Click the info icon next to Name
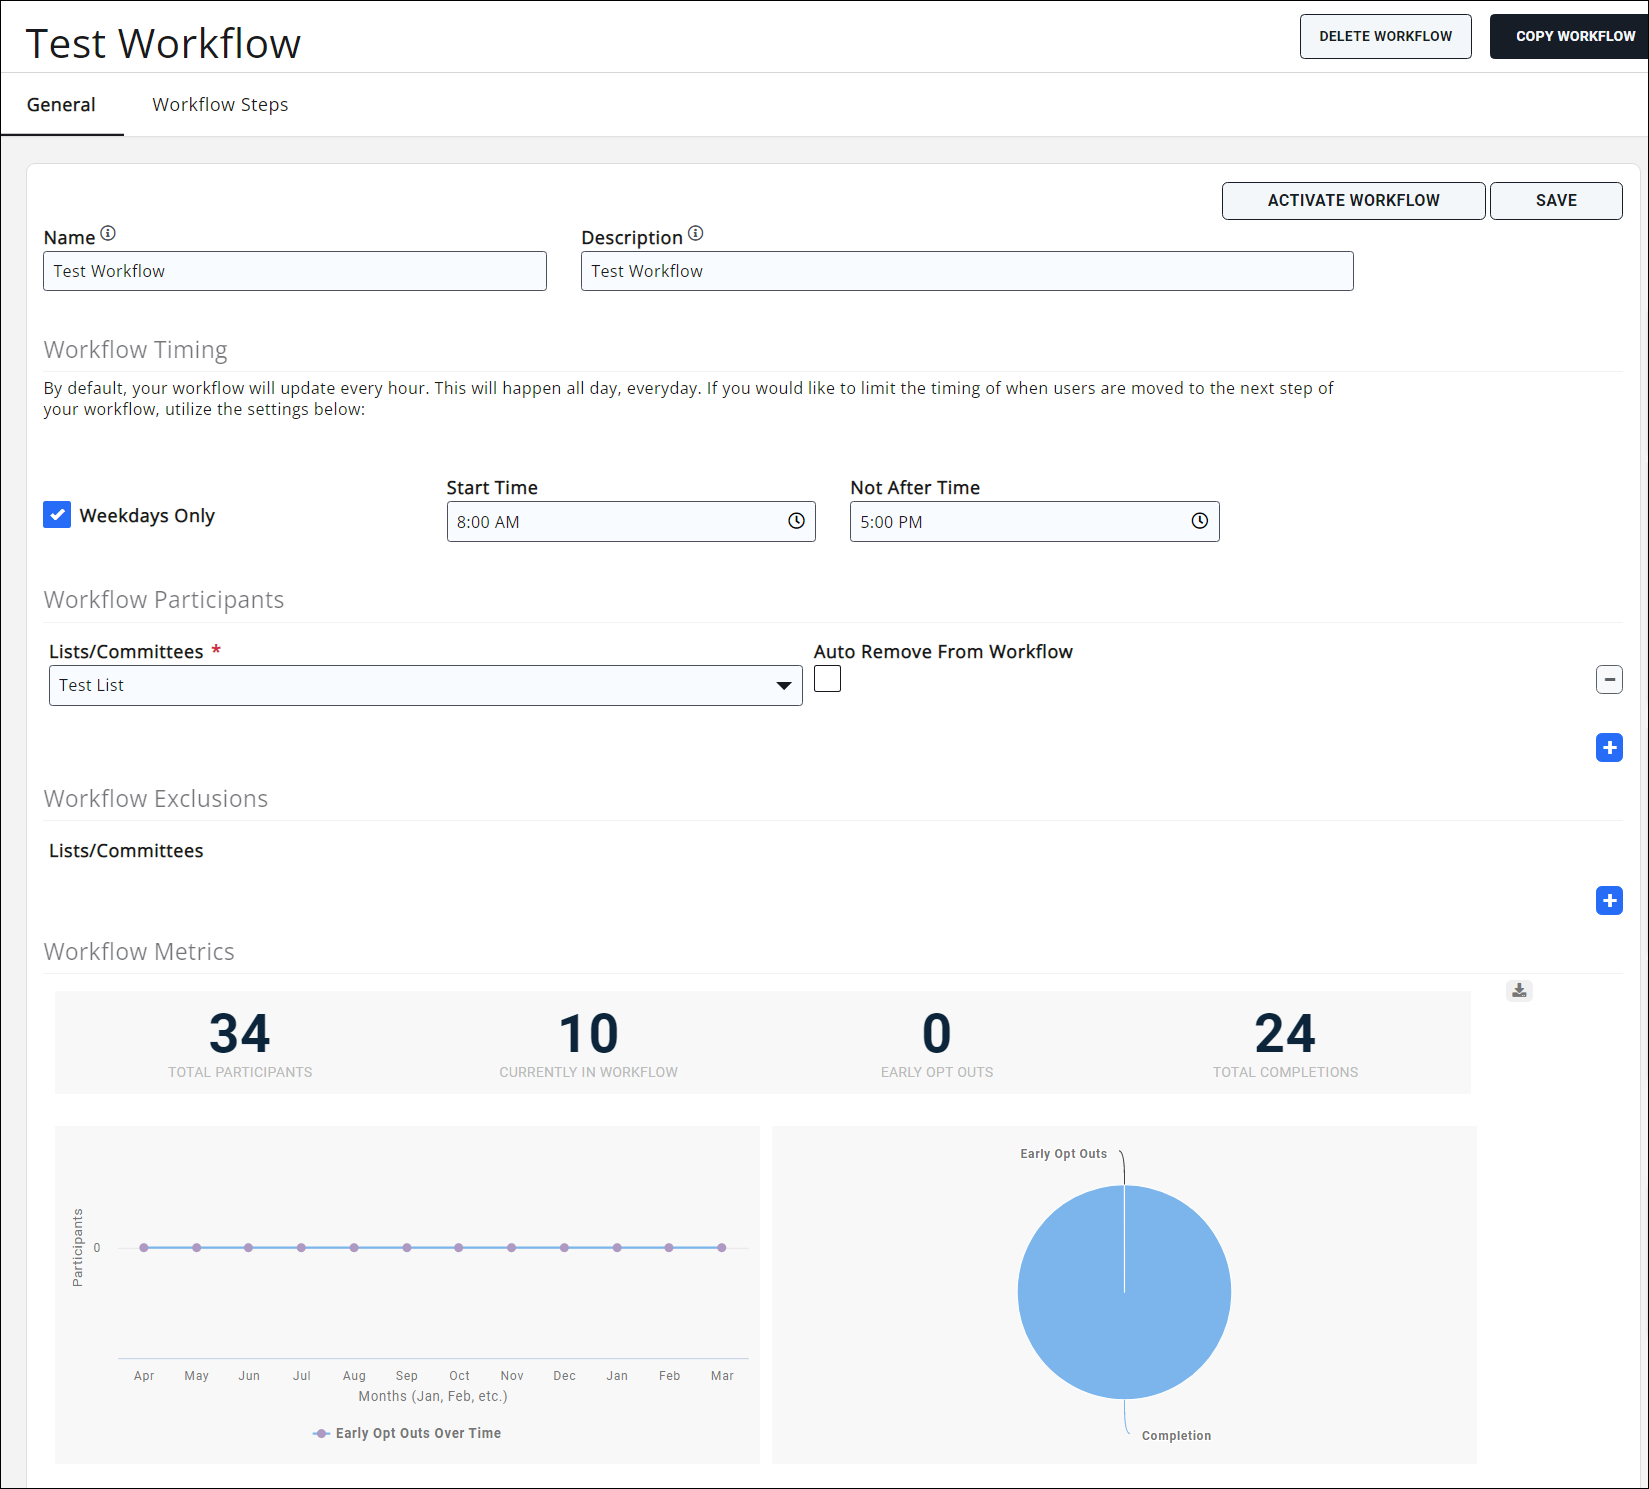Image resolution: width=1649 pixels, height=1489 pixels. point(108,234)
